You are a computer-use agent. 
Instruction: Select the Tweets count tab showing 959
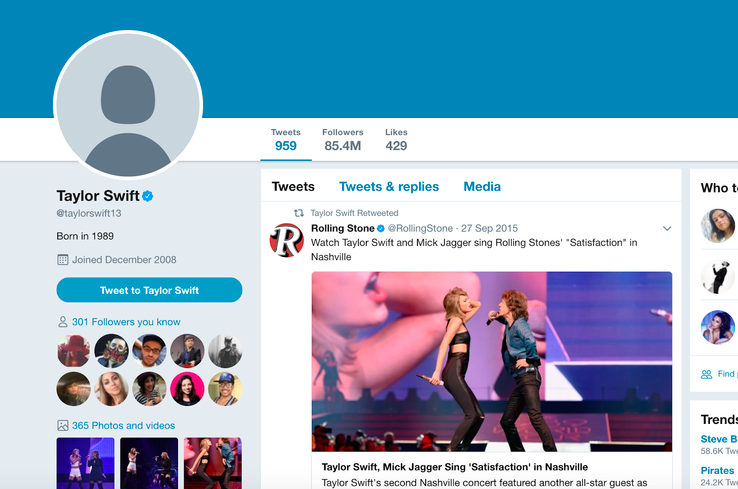pyautogui.click(x=286, y=140)
